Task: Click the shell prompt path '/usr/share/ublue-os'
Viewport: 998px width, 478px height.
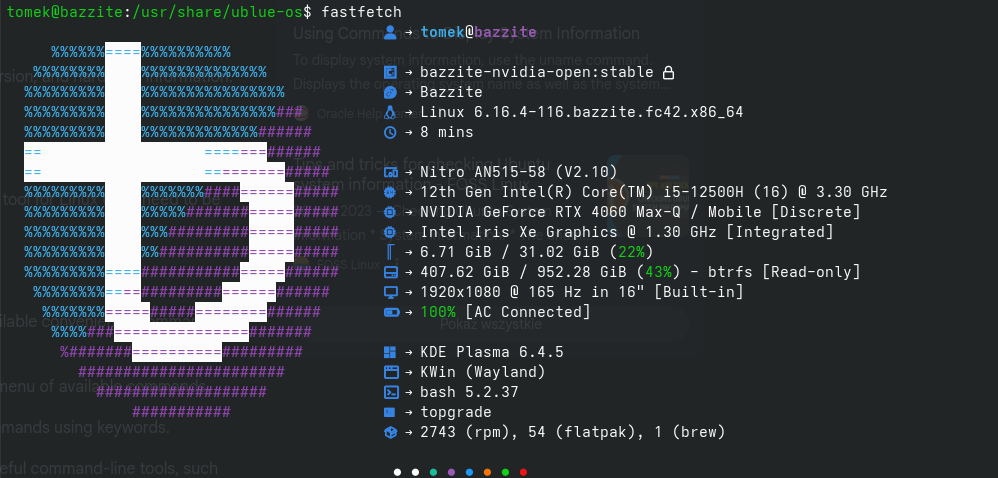Action: (218, 11)
